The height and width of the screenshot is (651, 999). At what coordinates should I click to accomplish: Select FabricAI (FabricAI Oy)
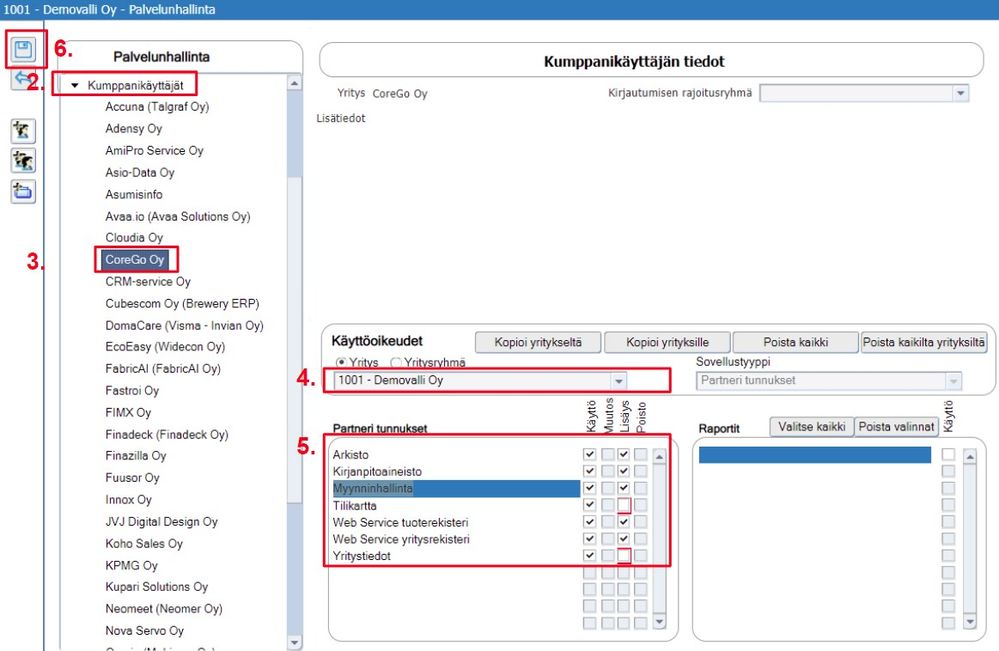[162, 369]
